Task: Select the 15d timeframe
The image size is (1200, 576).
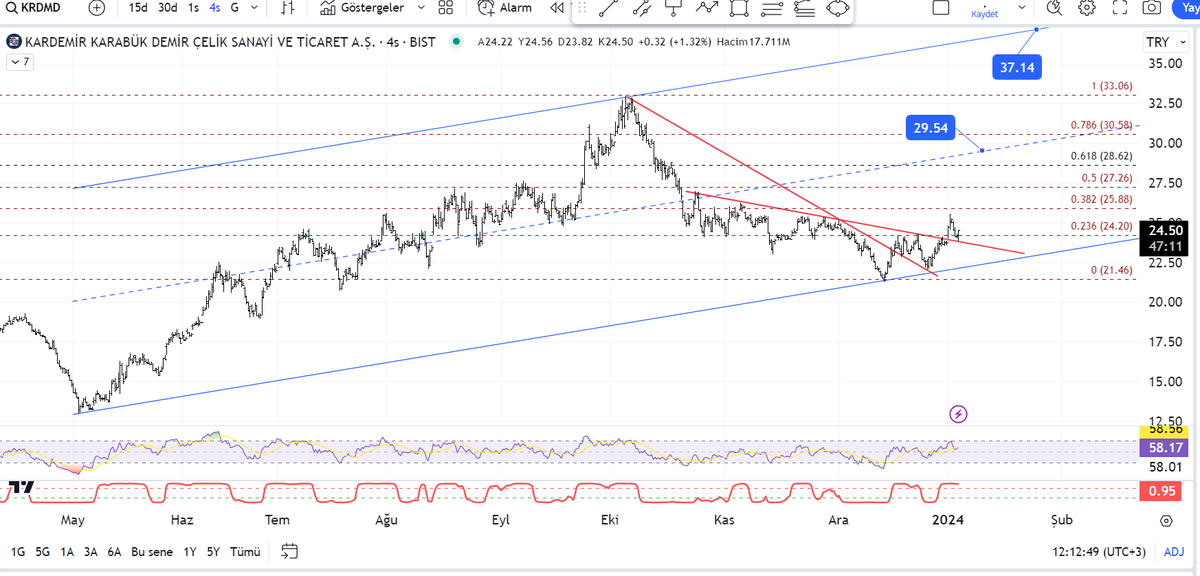Action: [139, 7]
